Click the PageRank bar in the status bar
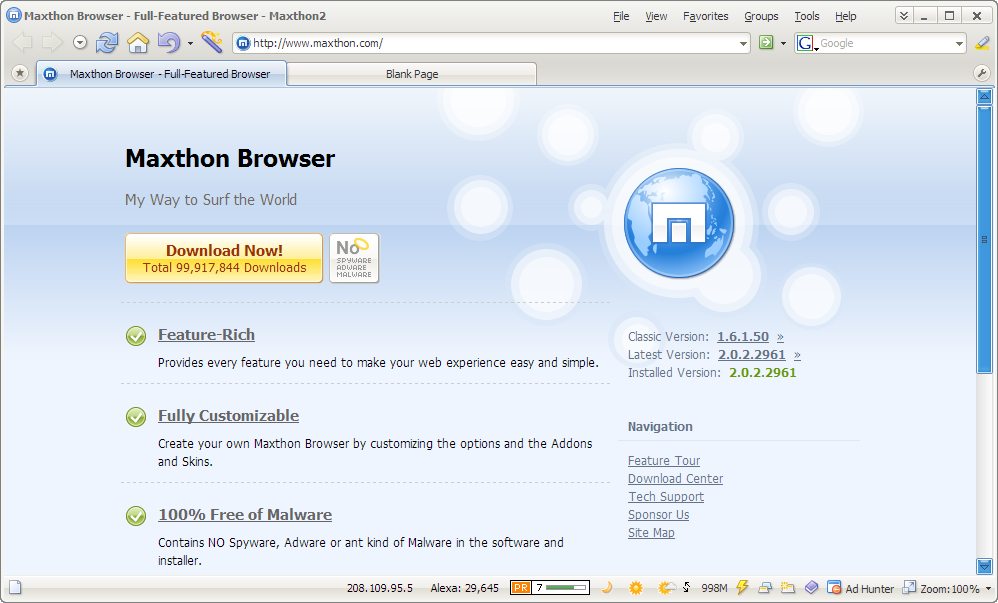Image resolution: width=998 pixels, height=603 pixels. coord(548,588)
